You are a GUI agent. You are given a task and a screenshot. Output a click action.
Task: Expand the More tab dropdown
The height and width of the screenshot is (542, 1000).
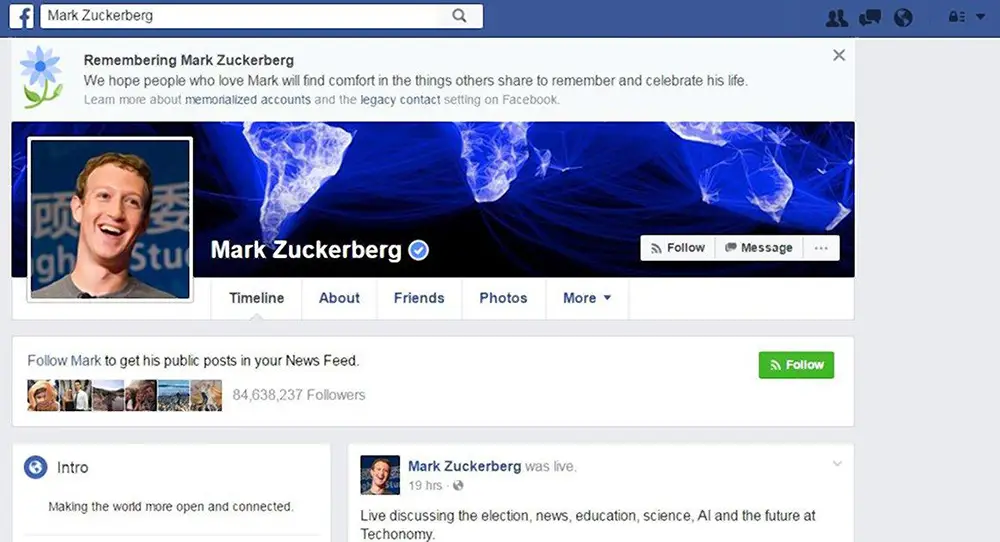587,298
